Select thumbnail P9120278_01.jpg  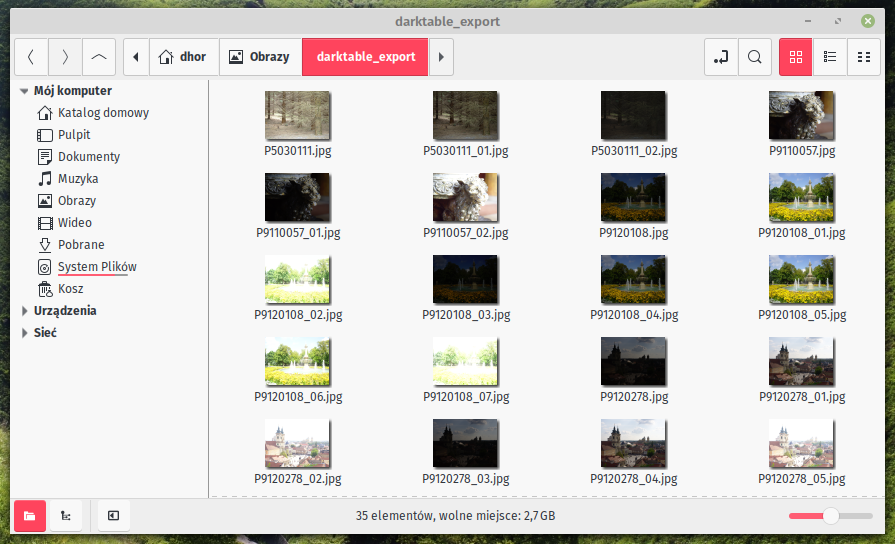coord(801,361)
